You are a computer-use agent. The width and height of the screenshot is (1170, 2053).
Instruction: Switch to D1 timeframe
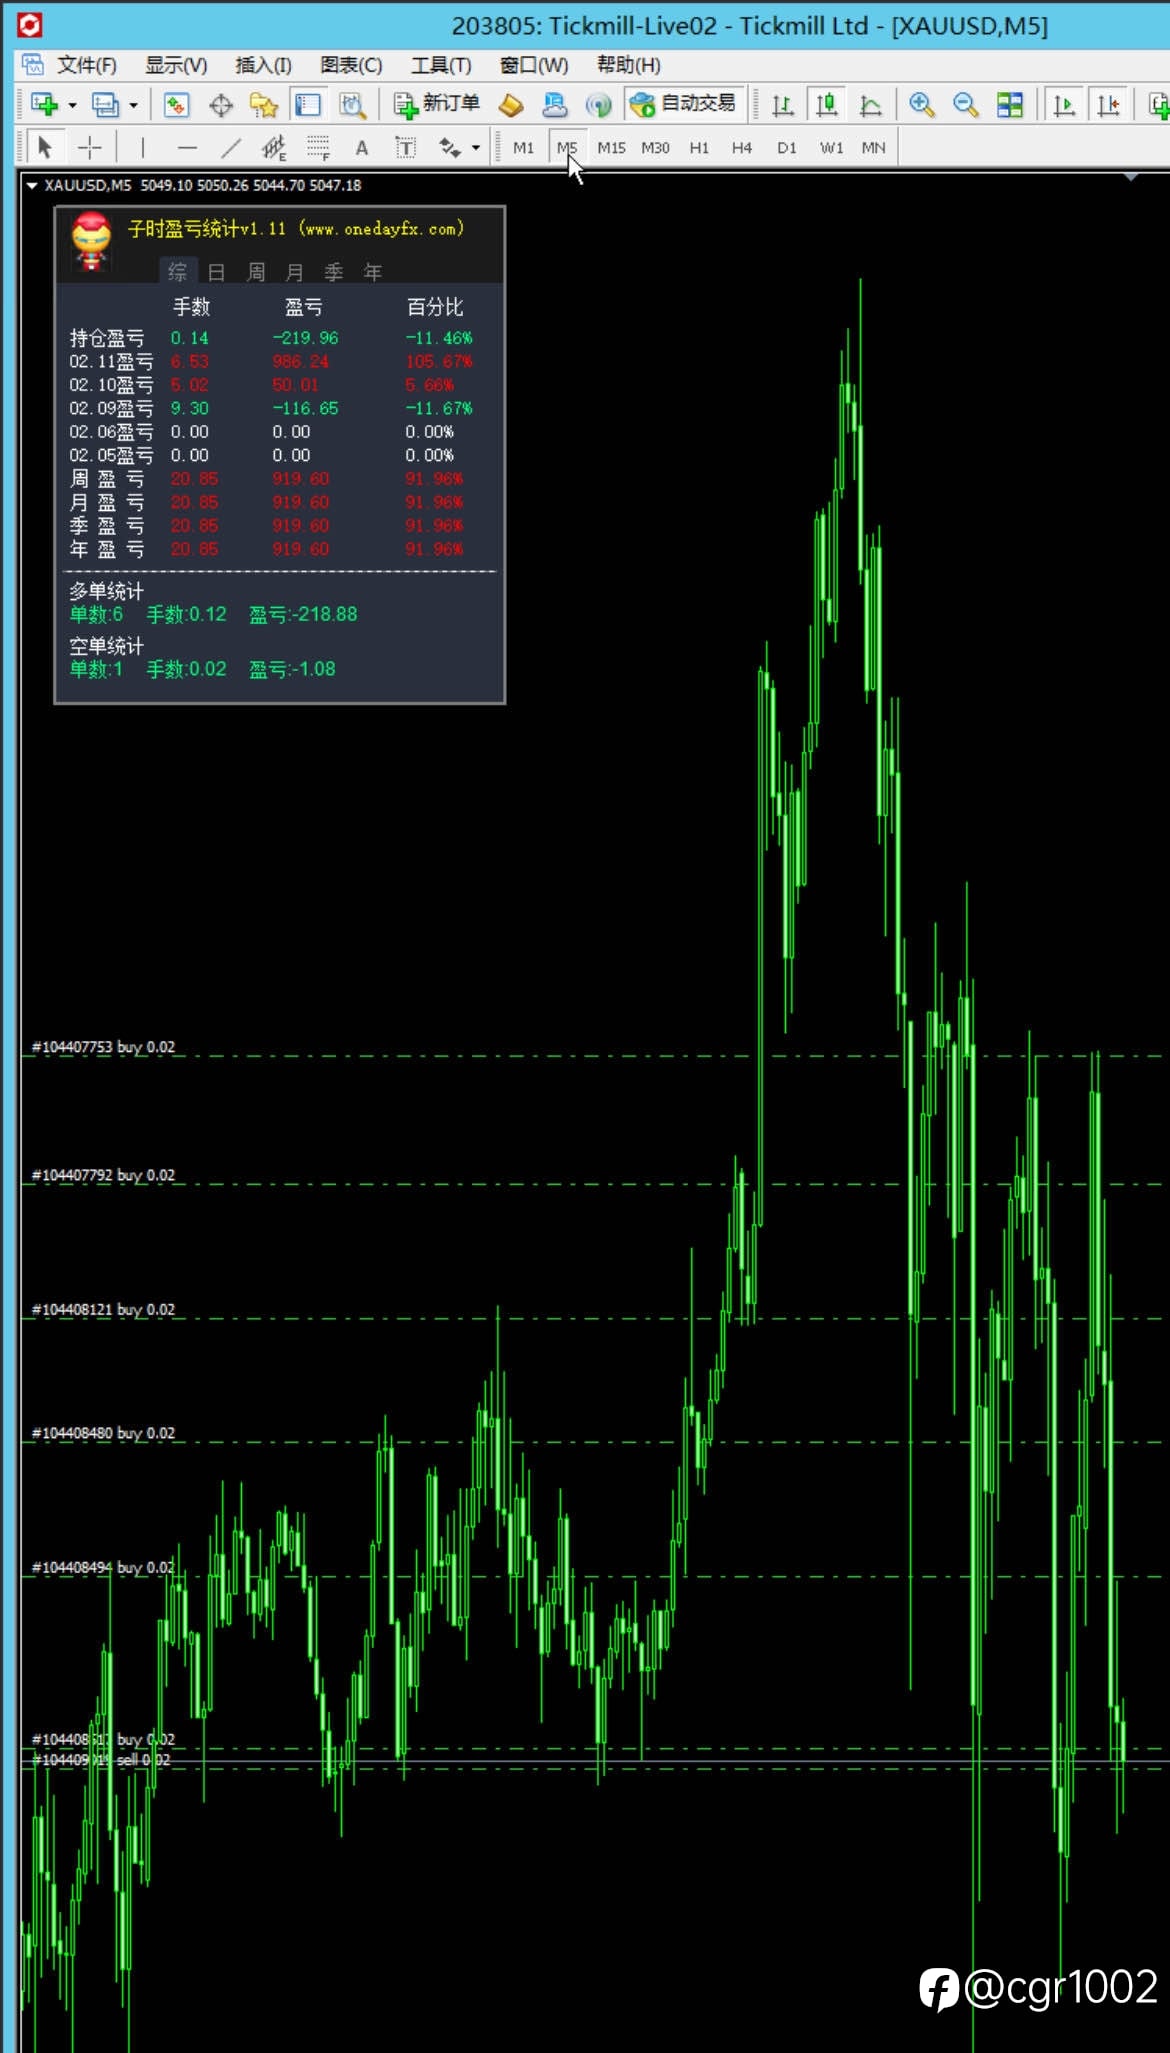point(786,148)
